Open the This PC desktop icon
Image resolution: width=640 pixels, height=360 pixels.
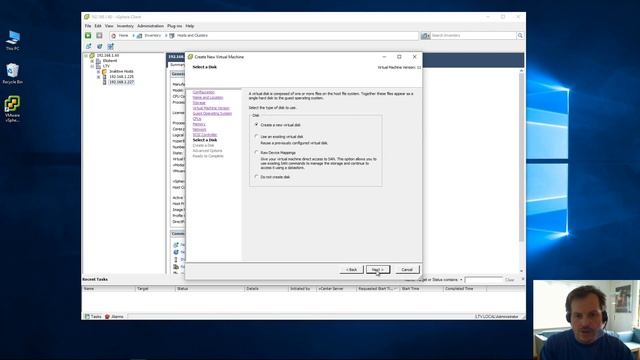coord(13,40)
